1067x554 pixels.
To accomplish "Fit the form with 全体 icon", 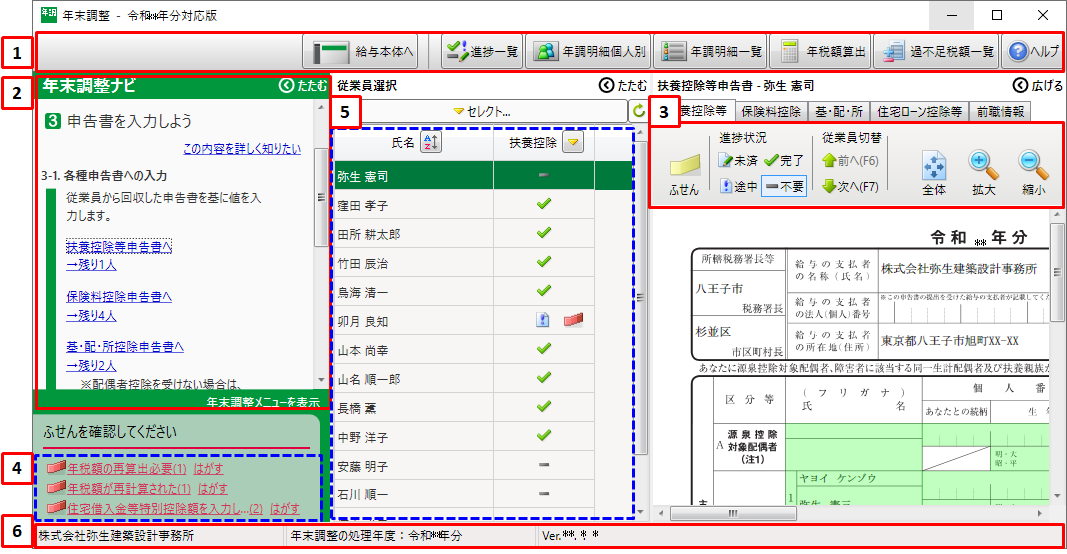I will [x=934, y=174].
